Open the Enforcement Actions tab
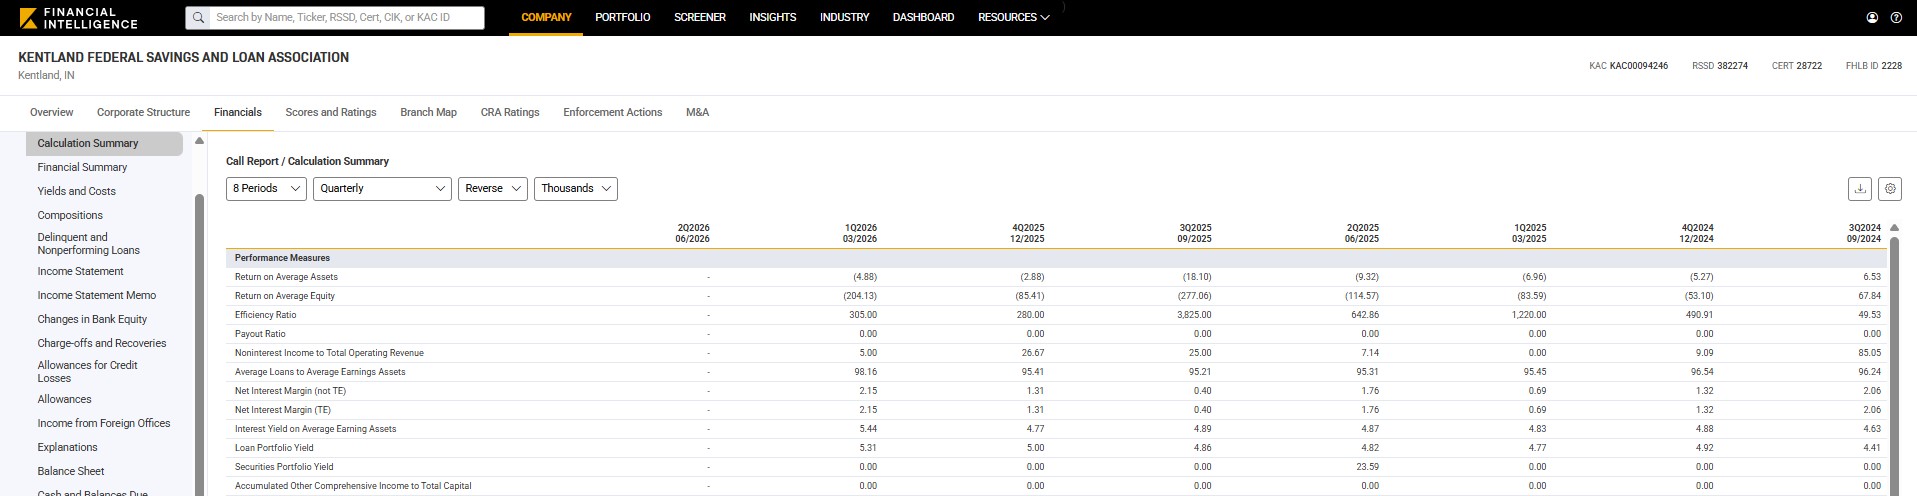 [612, 112]
